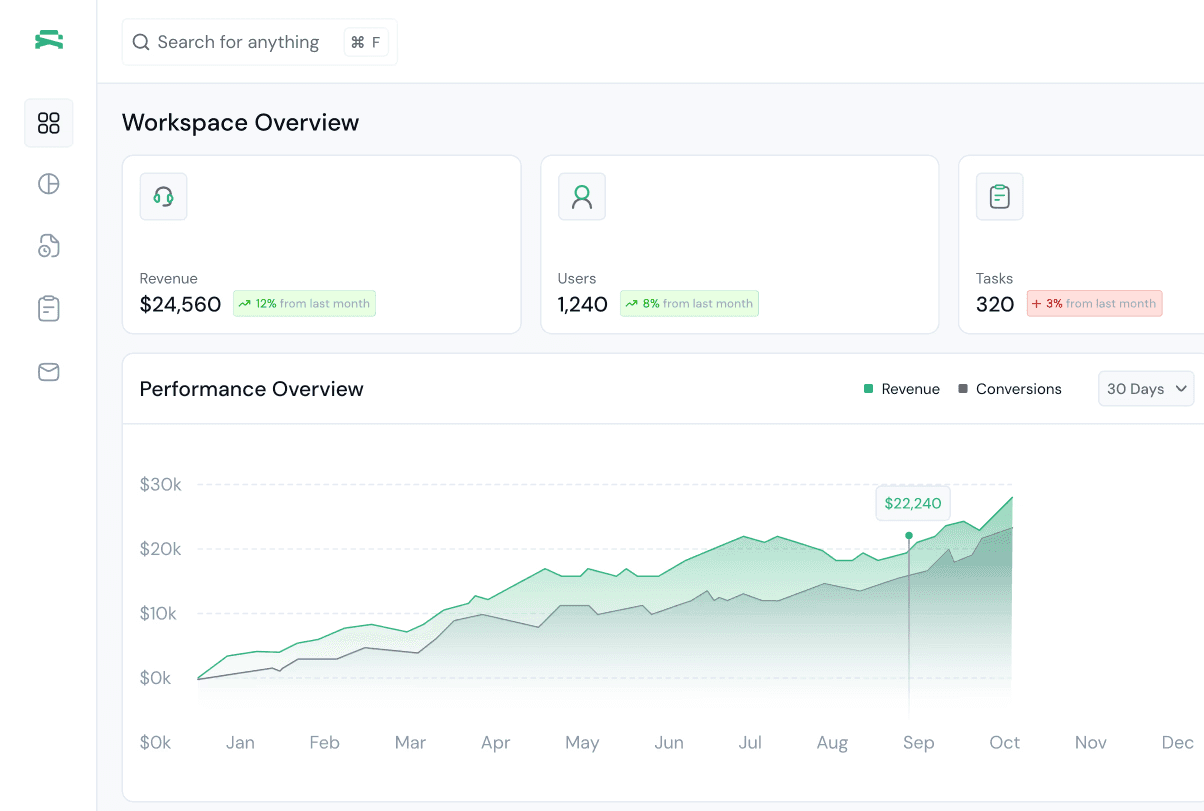Viewport: 1204px width, 811px height.
Task: Click the Performance Overview title
Action: [252, 389]
